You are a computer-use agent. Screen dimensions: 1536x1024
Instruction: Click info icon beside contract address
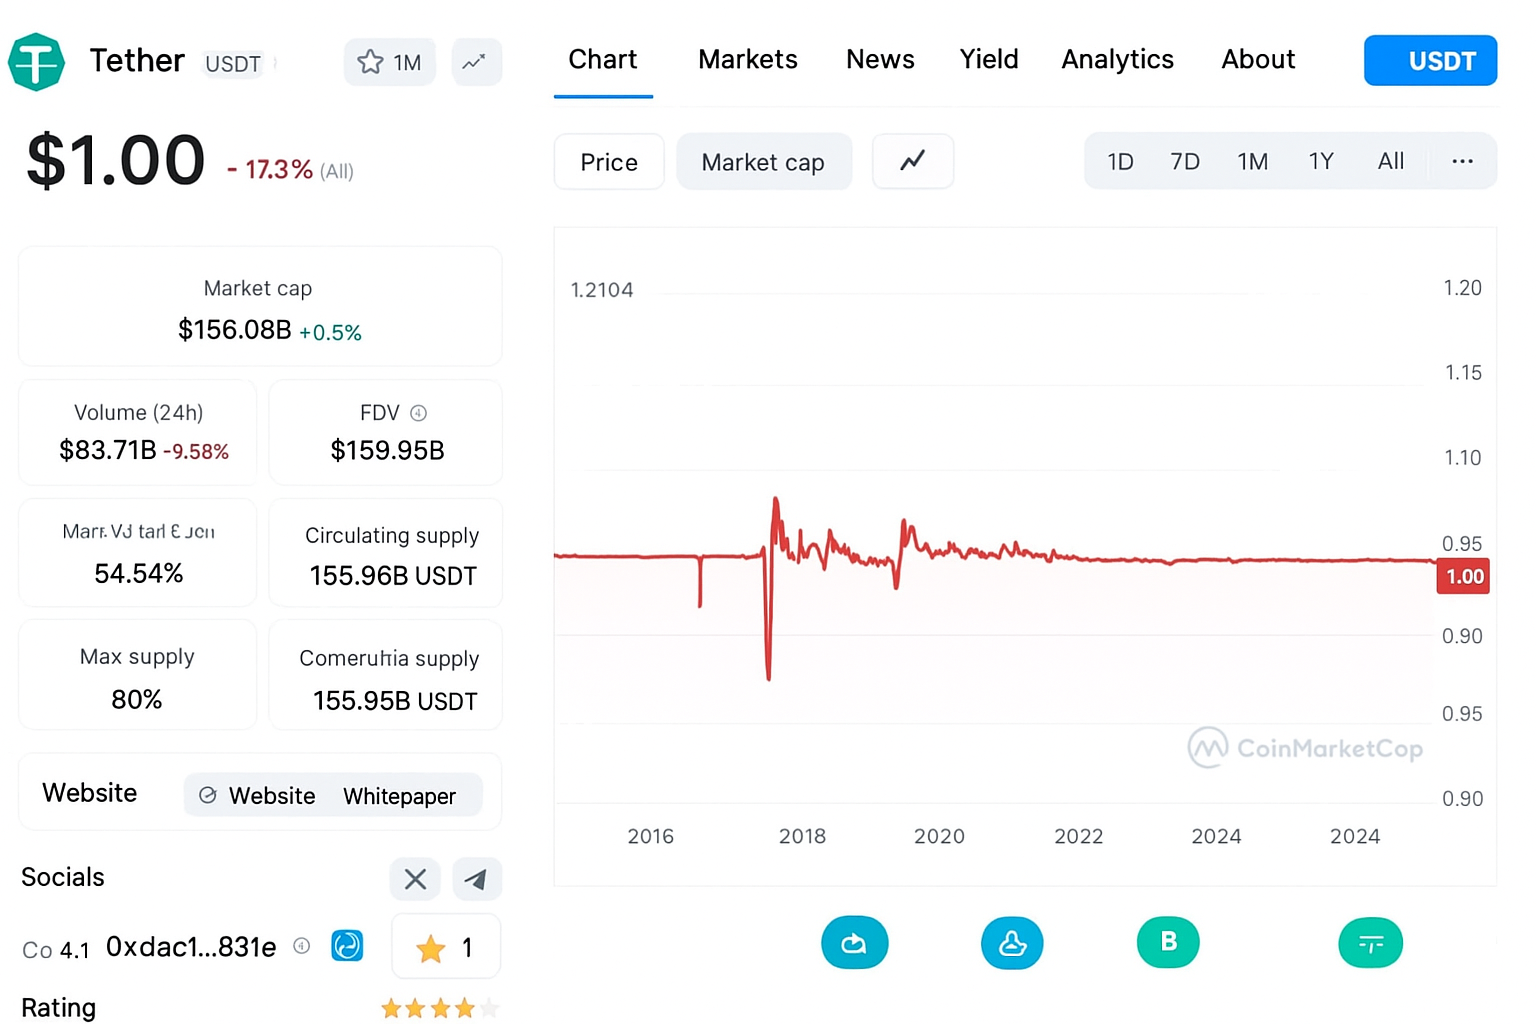(302, 946)
